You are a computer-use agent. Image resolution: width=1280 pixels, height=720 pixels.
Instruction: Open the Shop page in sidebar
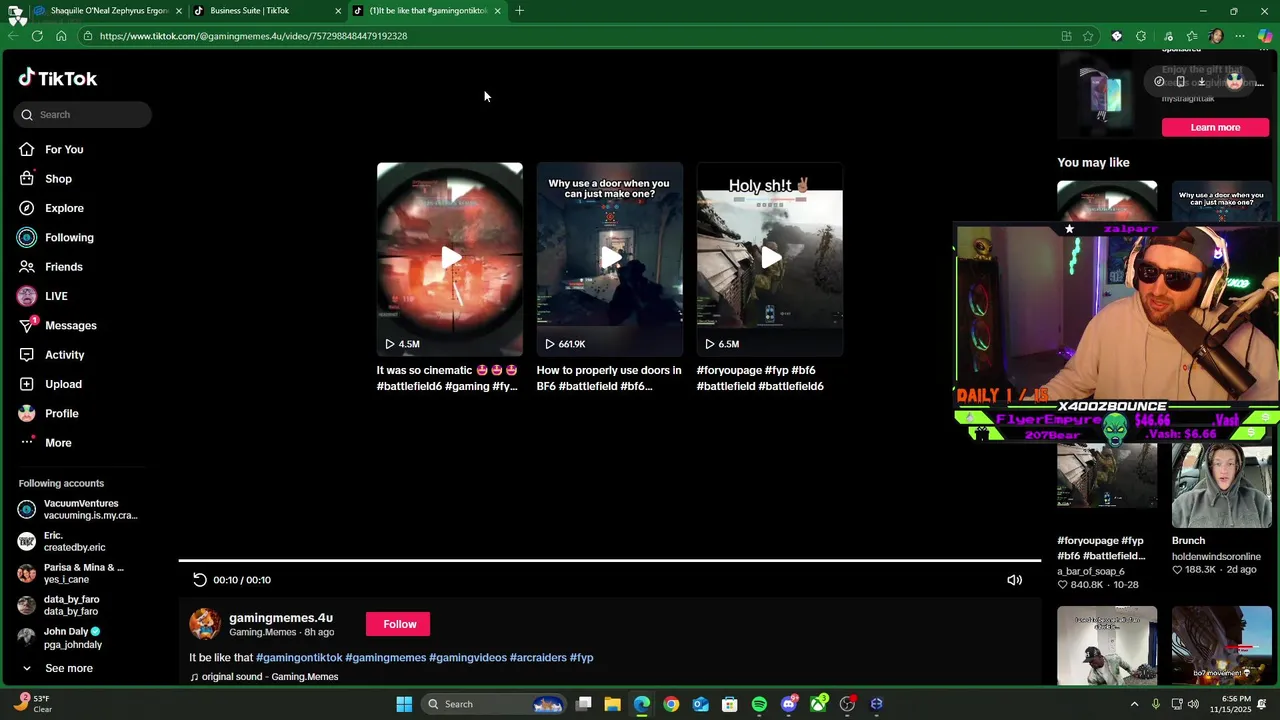pos(58,179)
